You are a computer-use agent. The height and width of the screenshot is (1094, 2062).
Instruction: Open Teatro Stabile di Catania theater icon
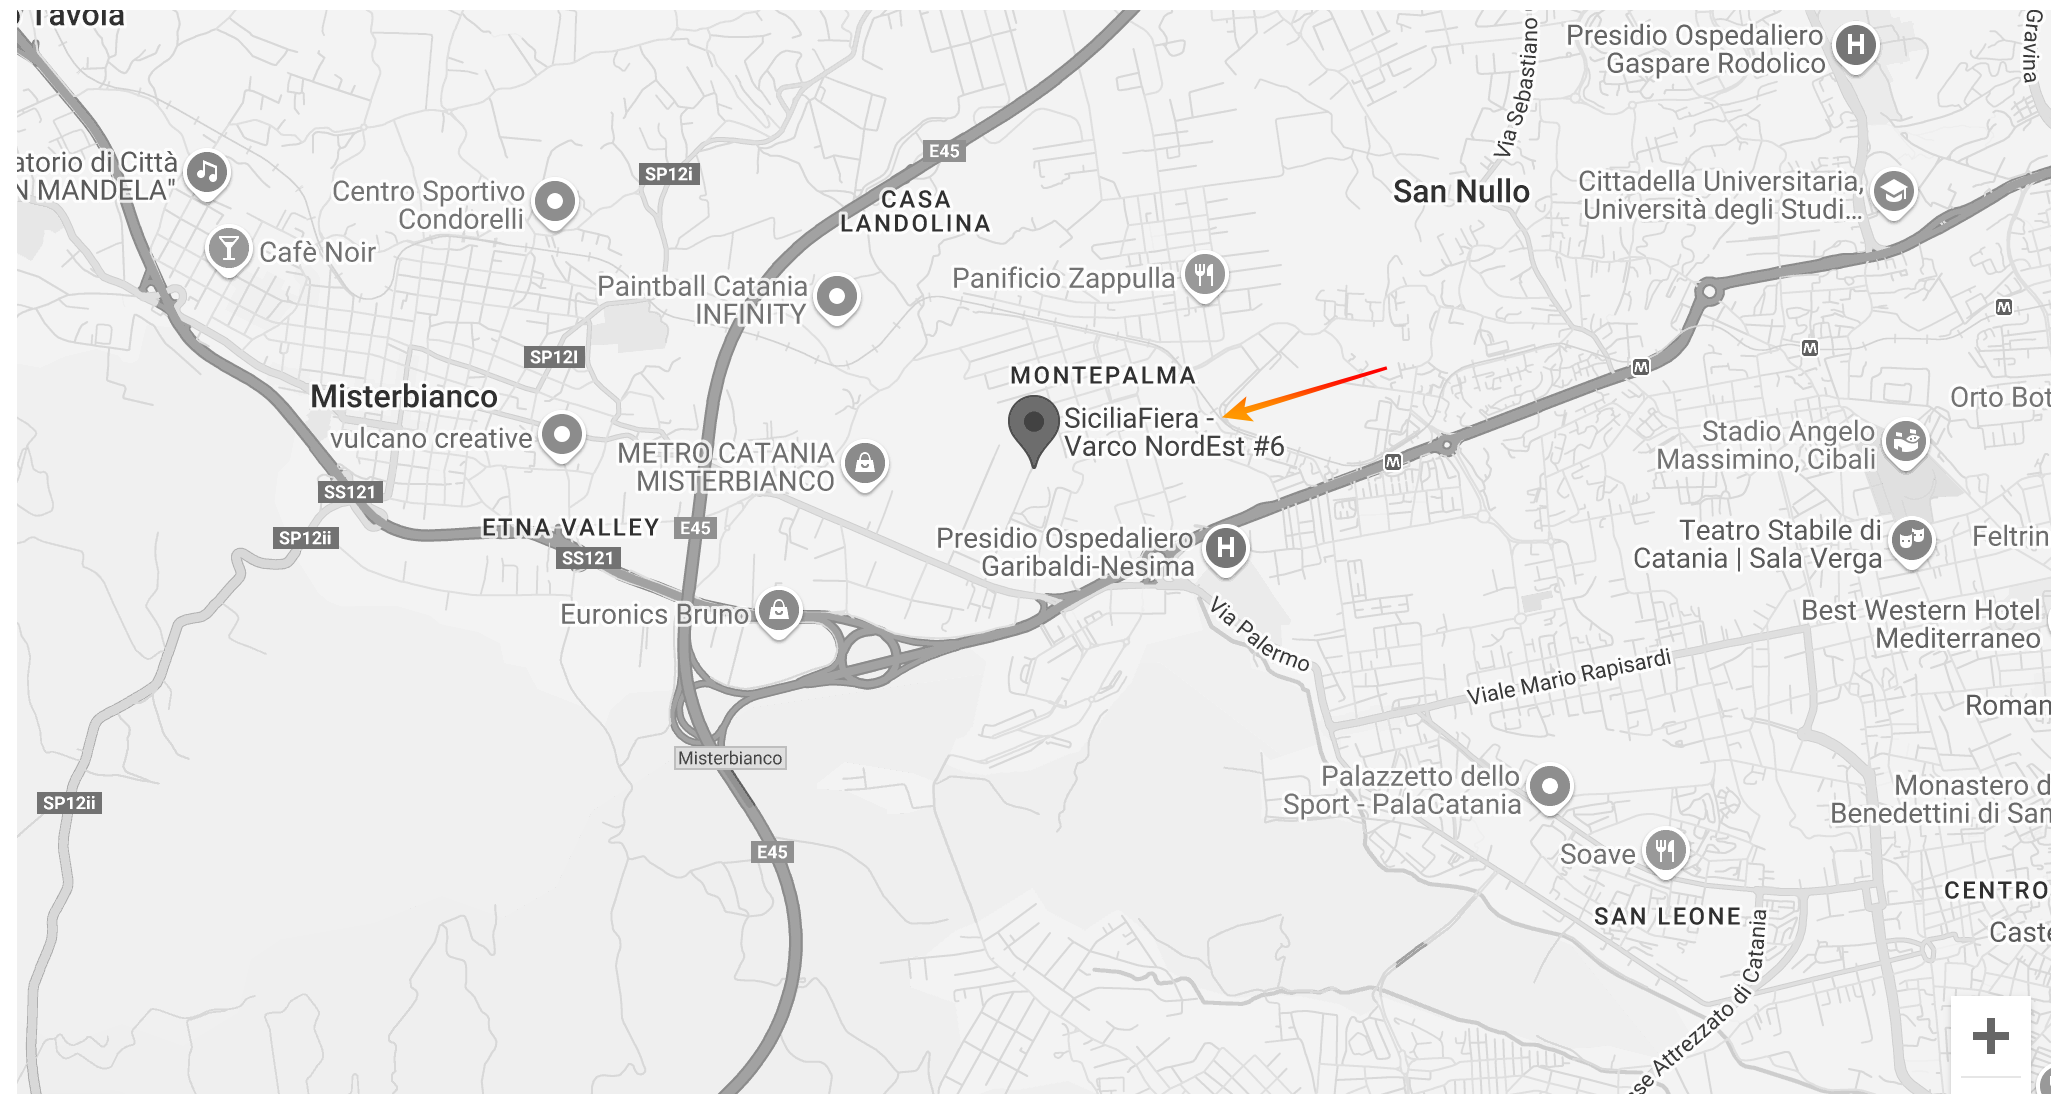1911,540
